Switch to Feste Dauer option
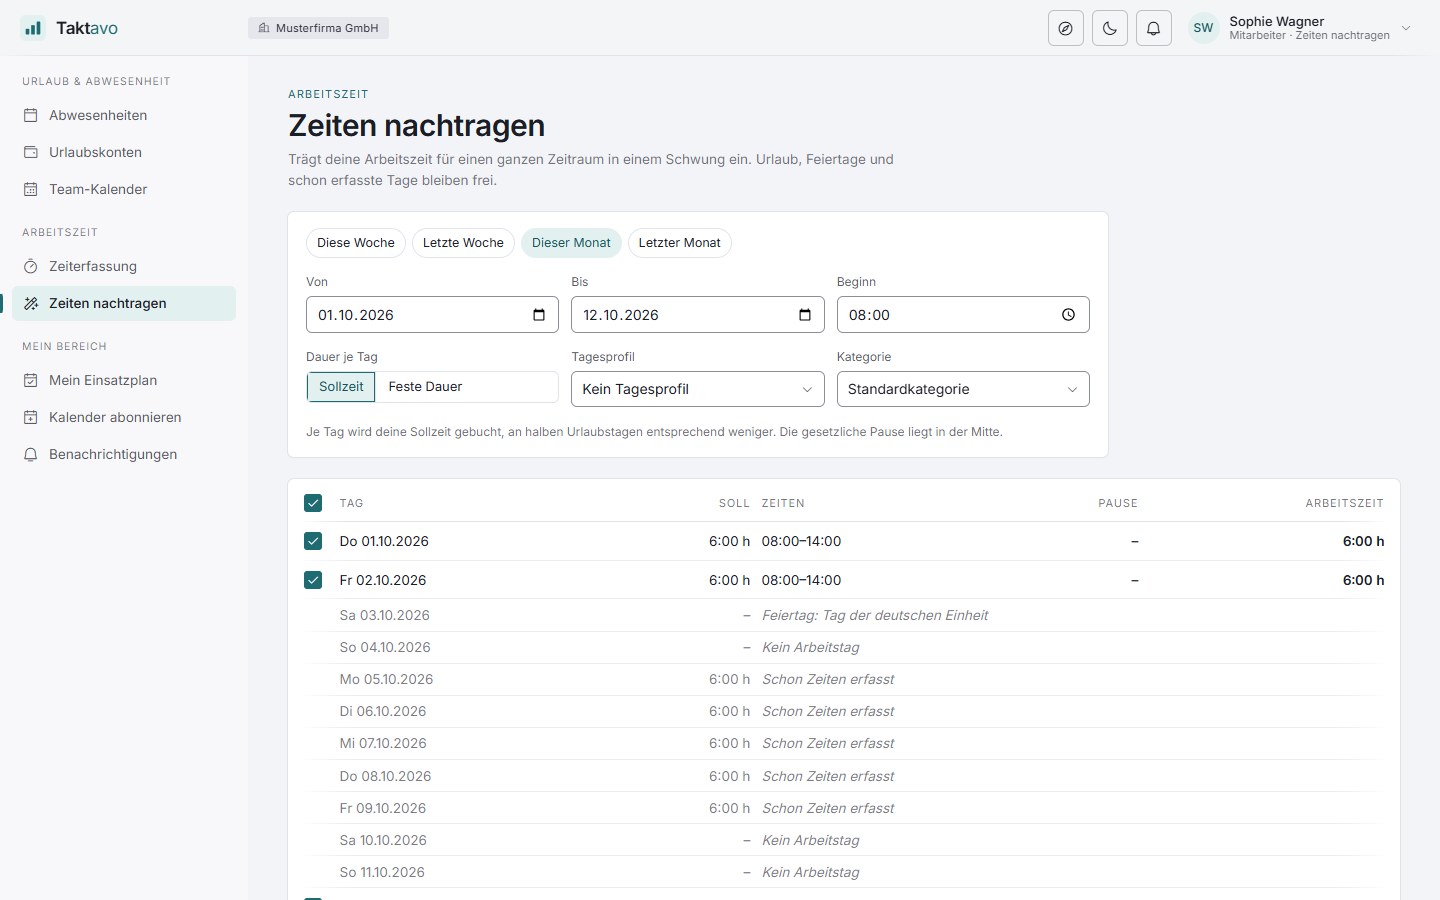 click(425, 387)
